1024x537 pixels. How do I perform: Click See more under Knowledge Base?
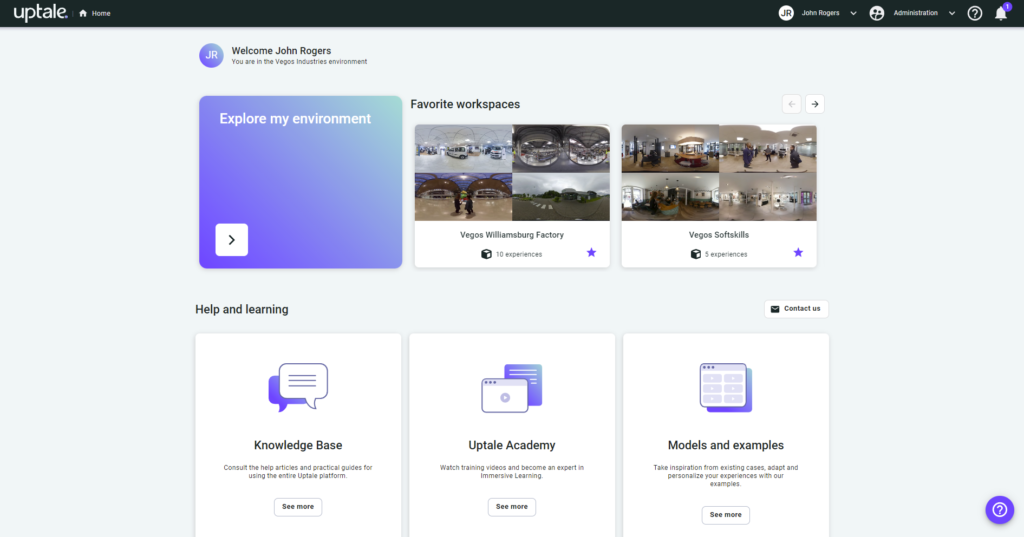point(298,507)
